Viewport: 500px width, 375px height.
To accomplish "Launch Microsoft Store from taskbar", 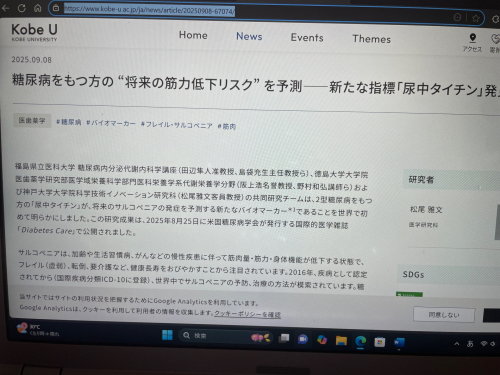I will tap(379, 342).
